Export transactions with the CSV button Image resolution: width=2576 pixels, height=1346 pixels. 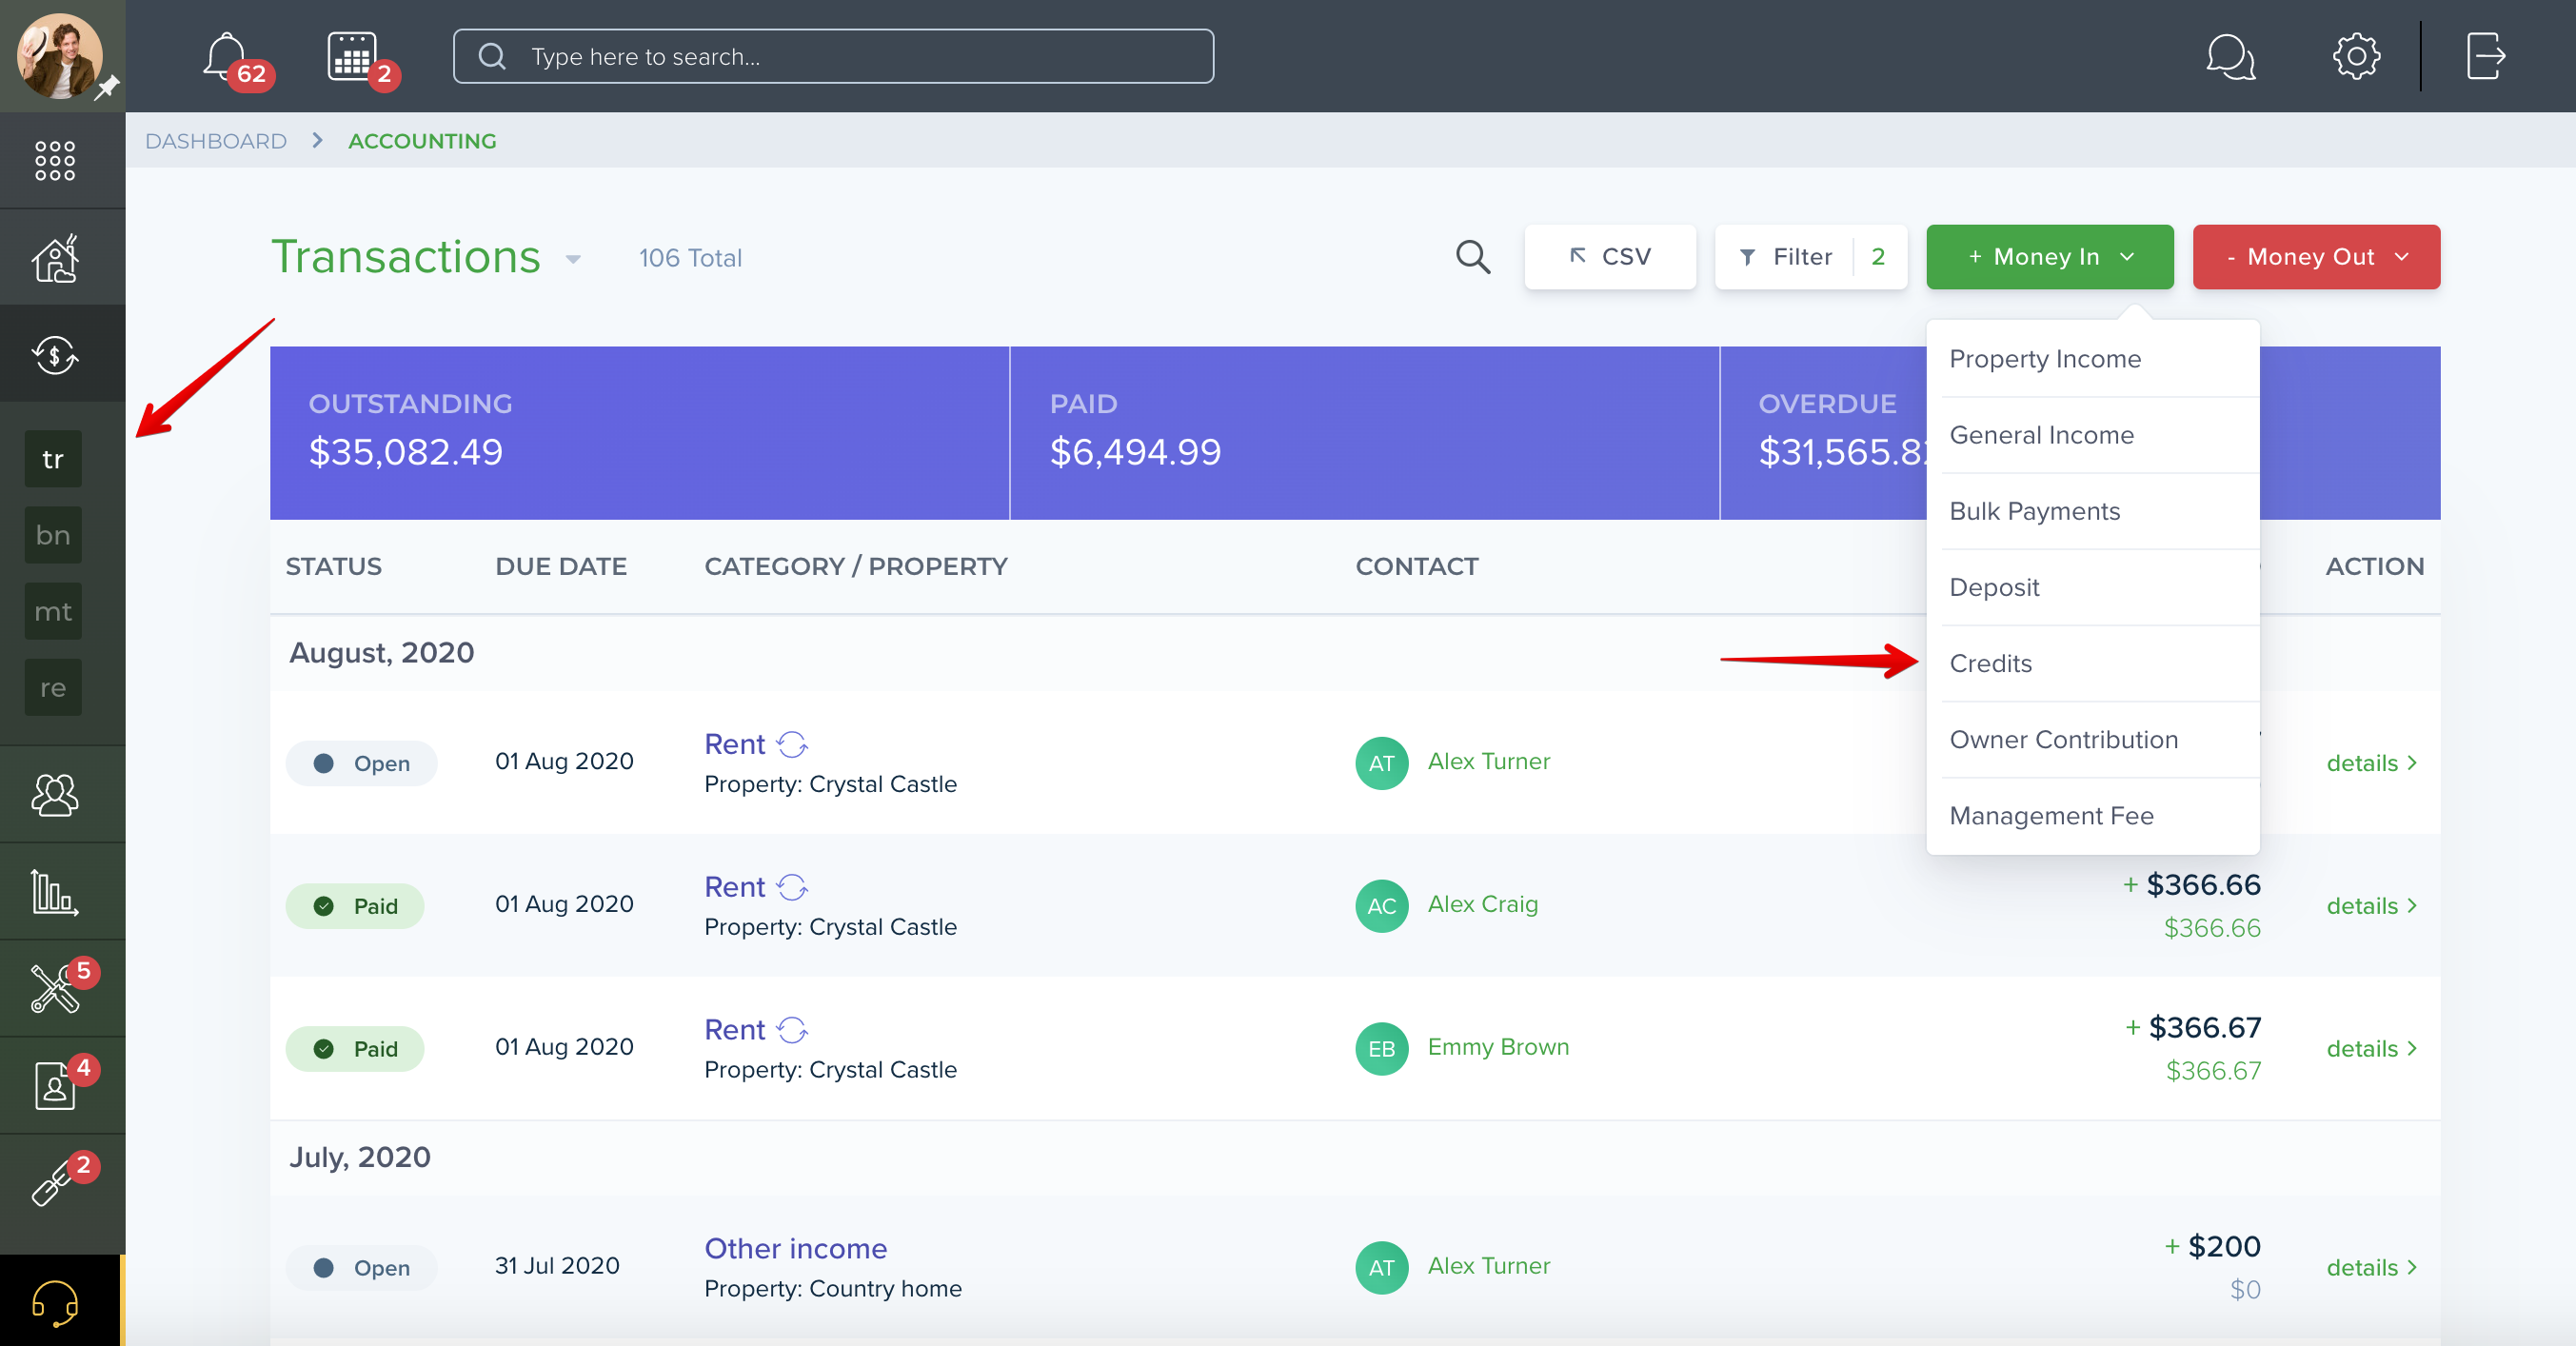pyautogui.click(x=1609, y=257)
